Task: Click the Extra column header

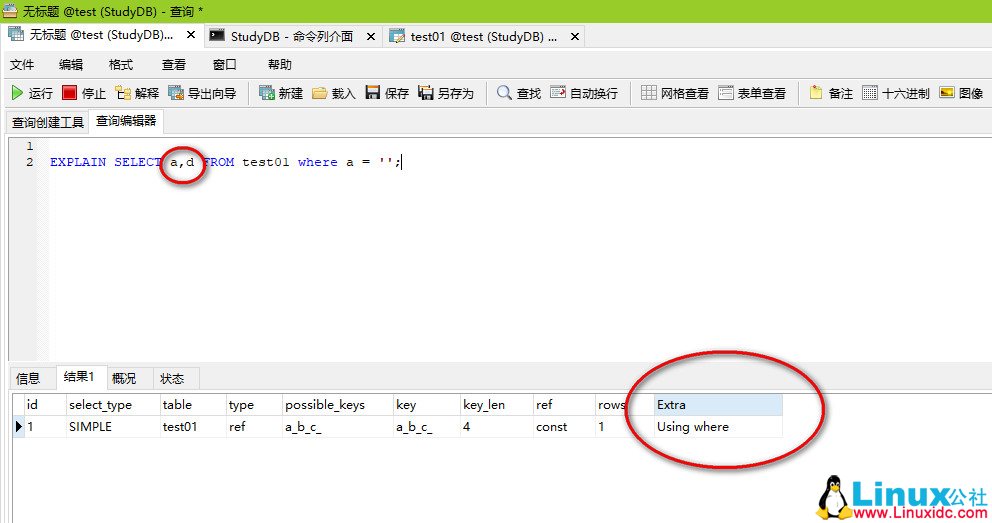Action: 718,405
